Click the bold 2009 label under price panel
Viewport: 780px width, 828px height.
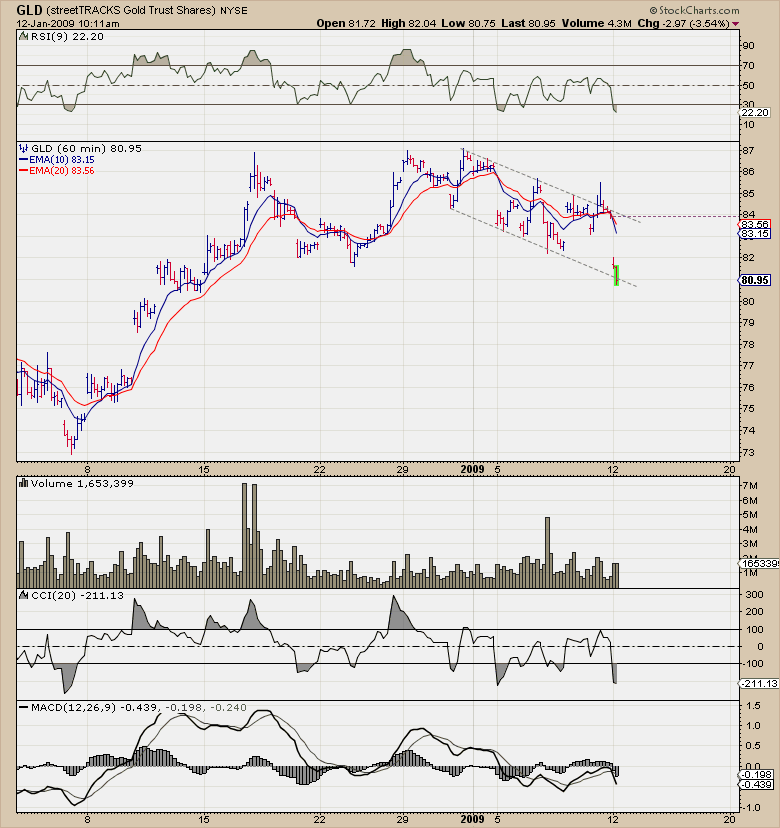click(472, 469)
